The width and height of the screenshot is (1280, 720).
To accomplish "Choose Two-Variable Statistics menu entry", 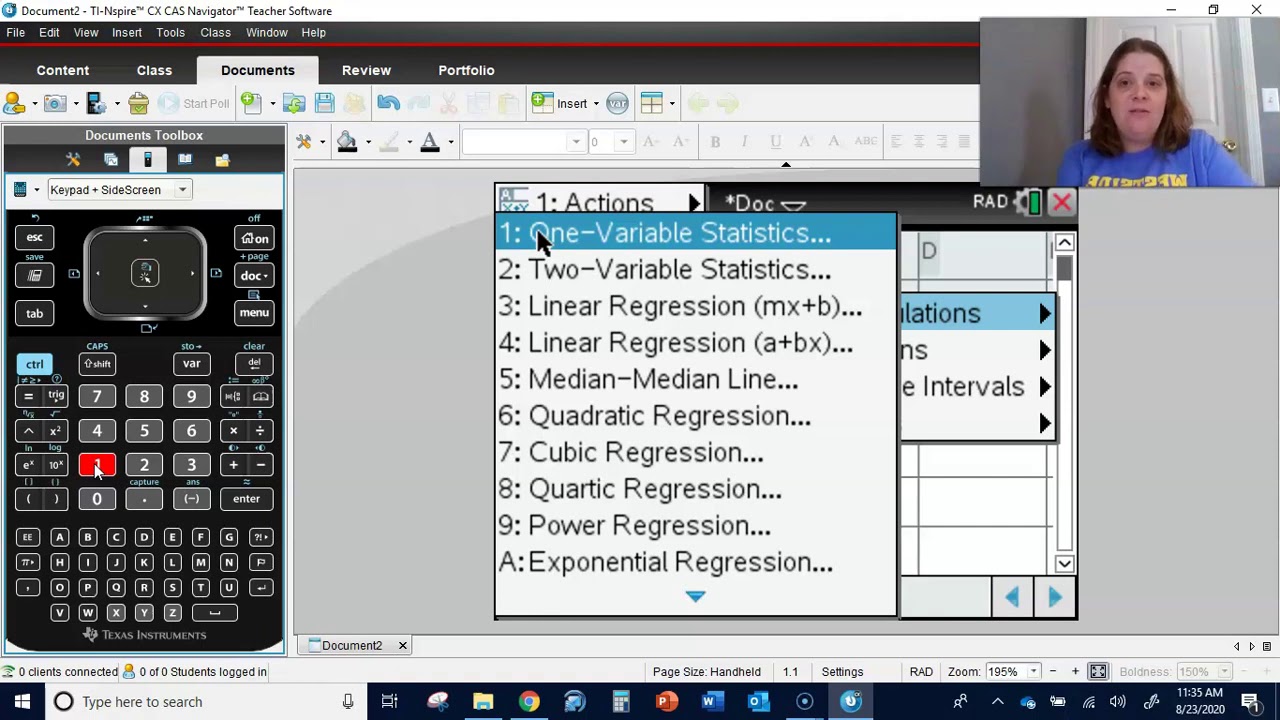I will (x=696, y=269).
